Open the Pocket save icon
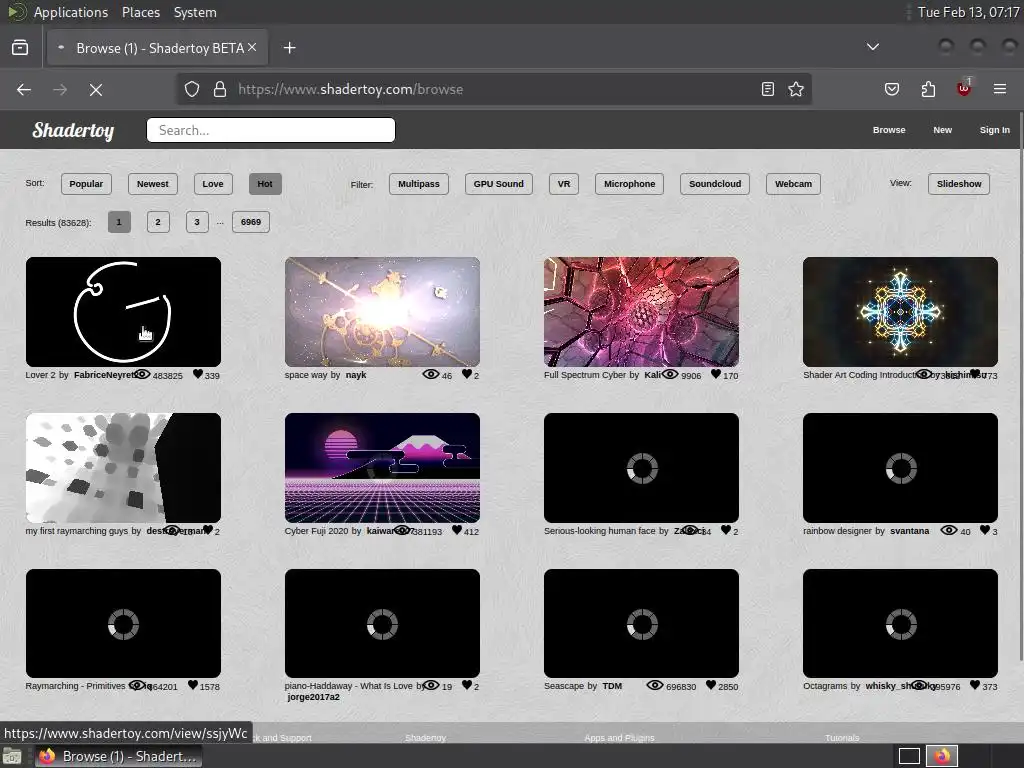The width and height of the screenshot is (1024, 768). (x=891, y=89)
